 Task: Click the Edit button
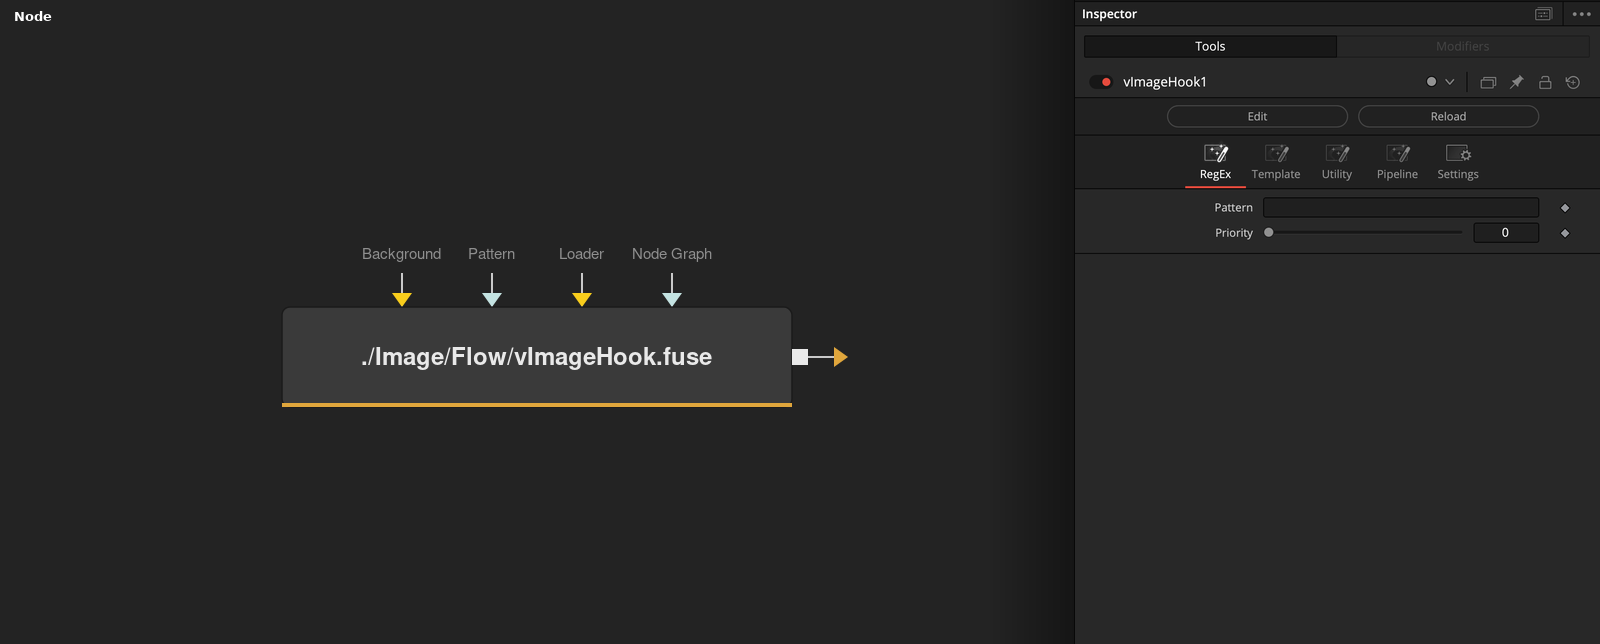click(1257, 116)
